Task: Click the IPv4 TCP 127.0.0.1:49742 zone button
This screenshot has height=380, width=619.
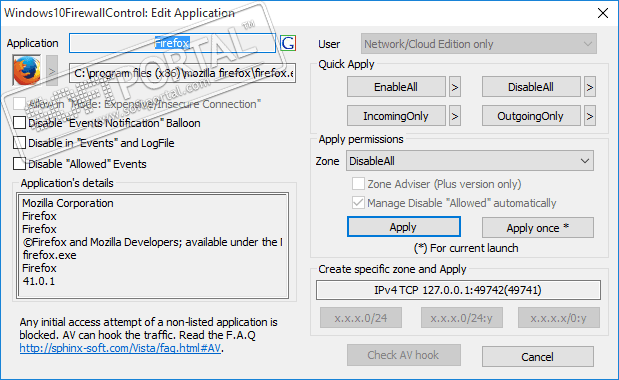Action: pos(458,290)
